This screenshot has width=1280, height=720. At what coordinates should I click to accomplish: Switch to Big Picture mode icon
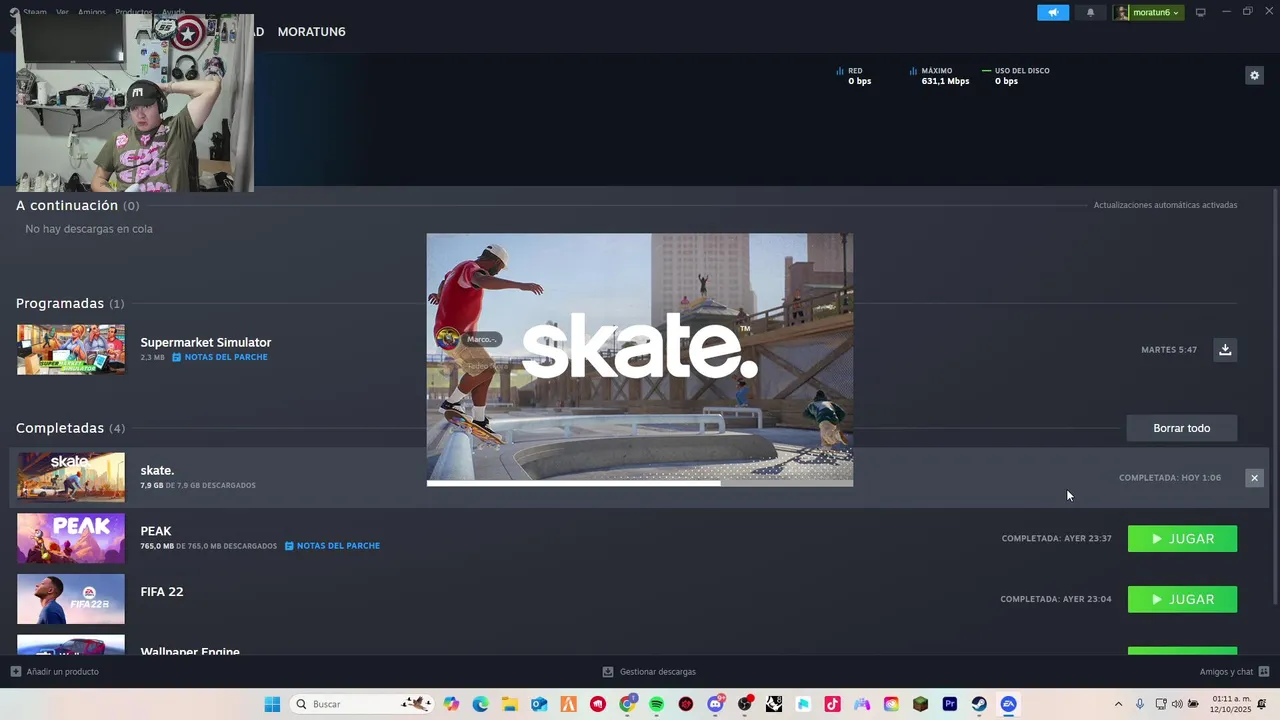[x=1201, y=12]
